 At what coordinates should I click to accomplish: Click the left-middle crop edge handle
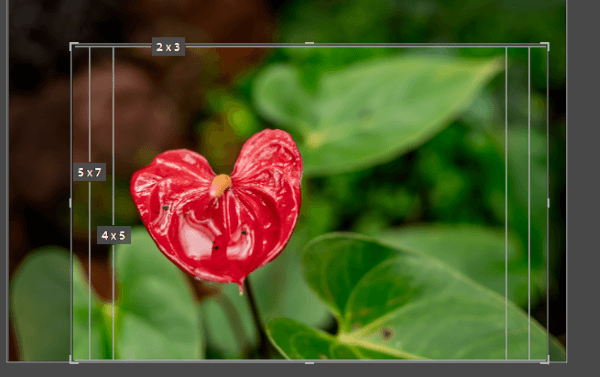click(x=70, y=203)
